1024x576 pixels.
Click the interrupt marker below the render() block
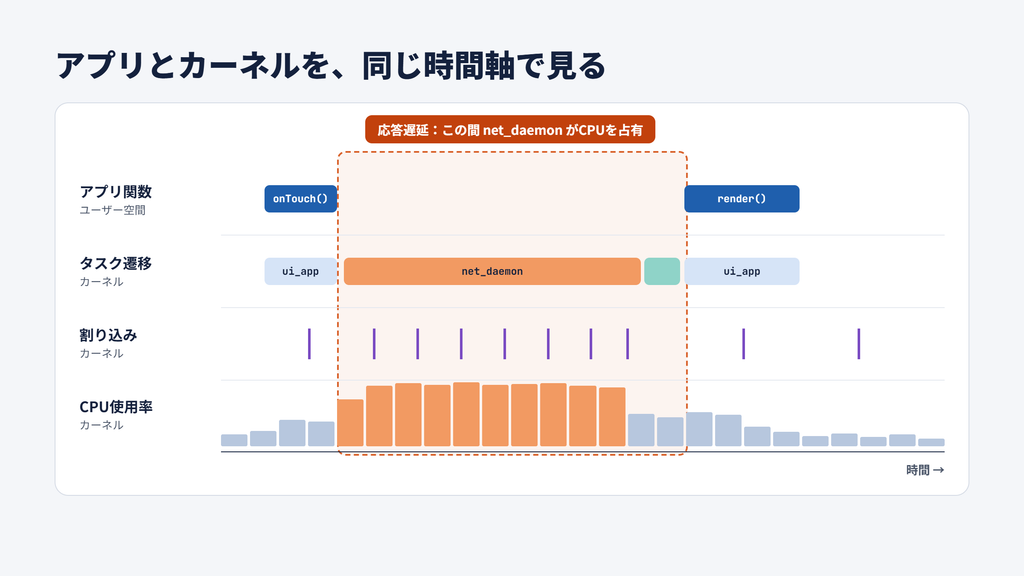click(x=743, y=344)
